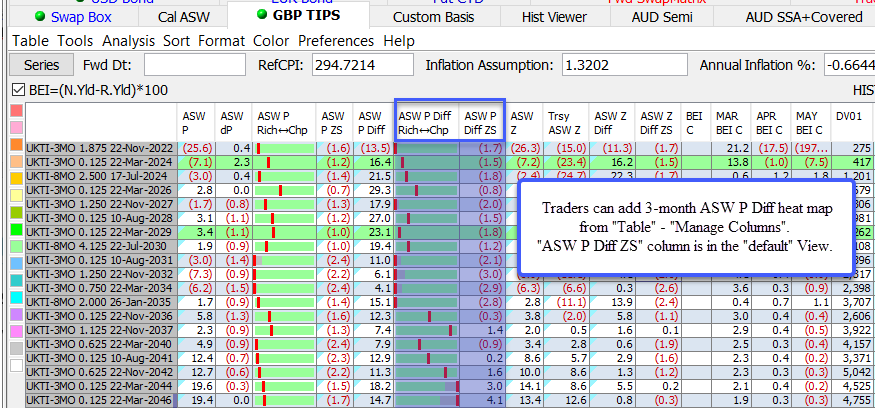The width and height of the screenshot is (875, 408).
Task: Select row UKTI-3MO 0.125 22-Mar-2046
Action: point(101,400)
